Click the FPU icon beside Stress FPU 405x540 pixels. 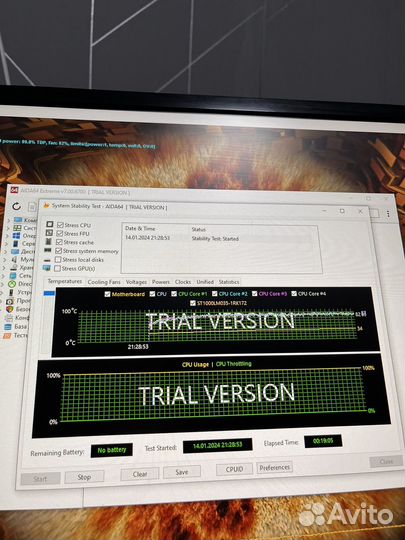[x=50, y=233]
